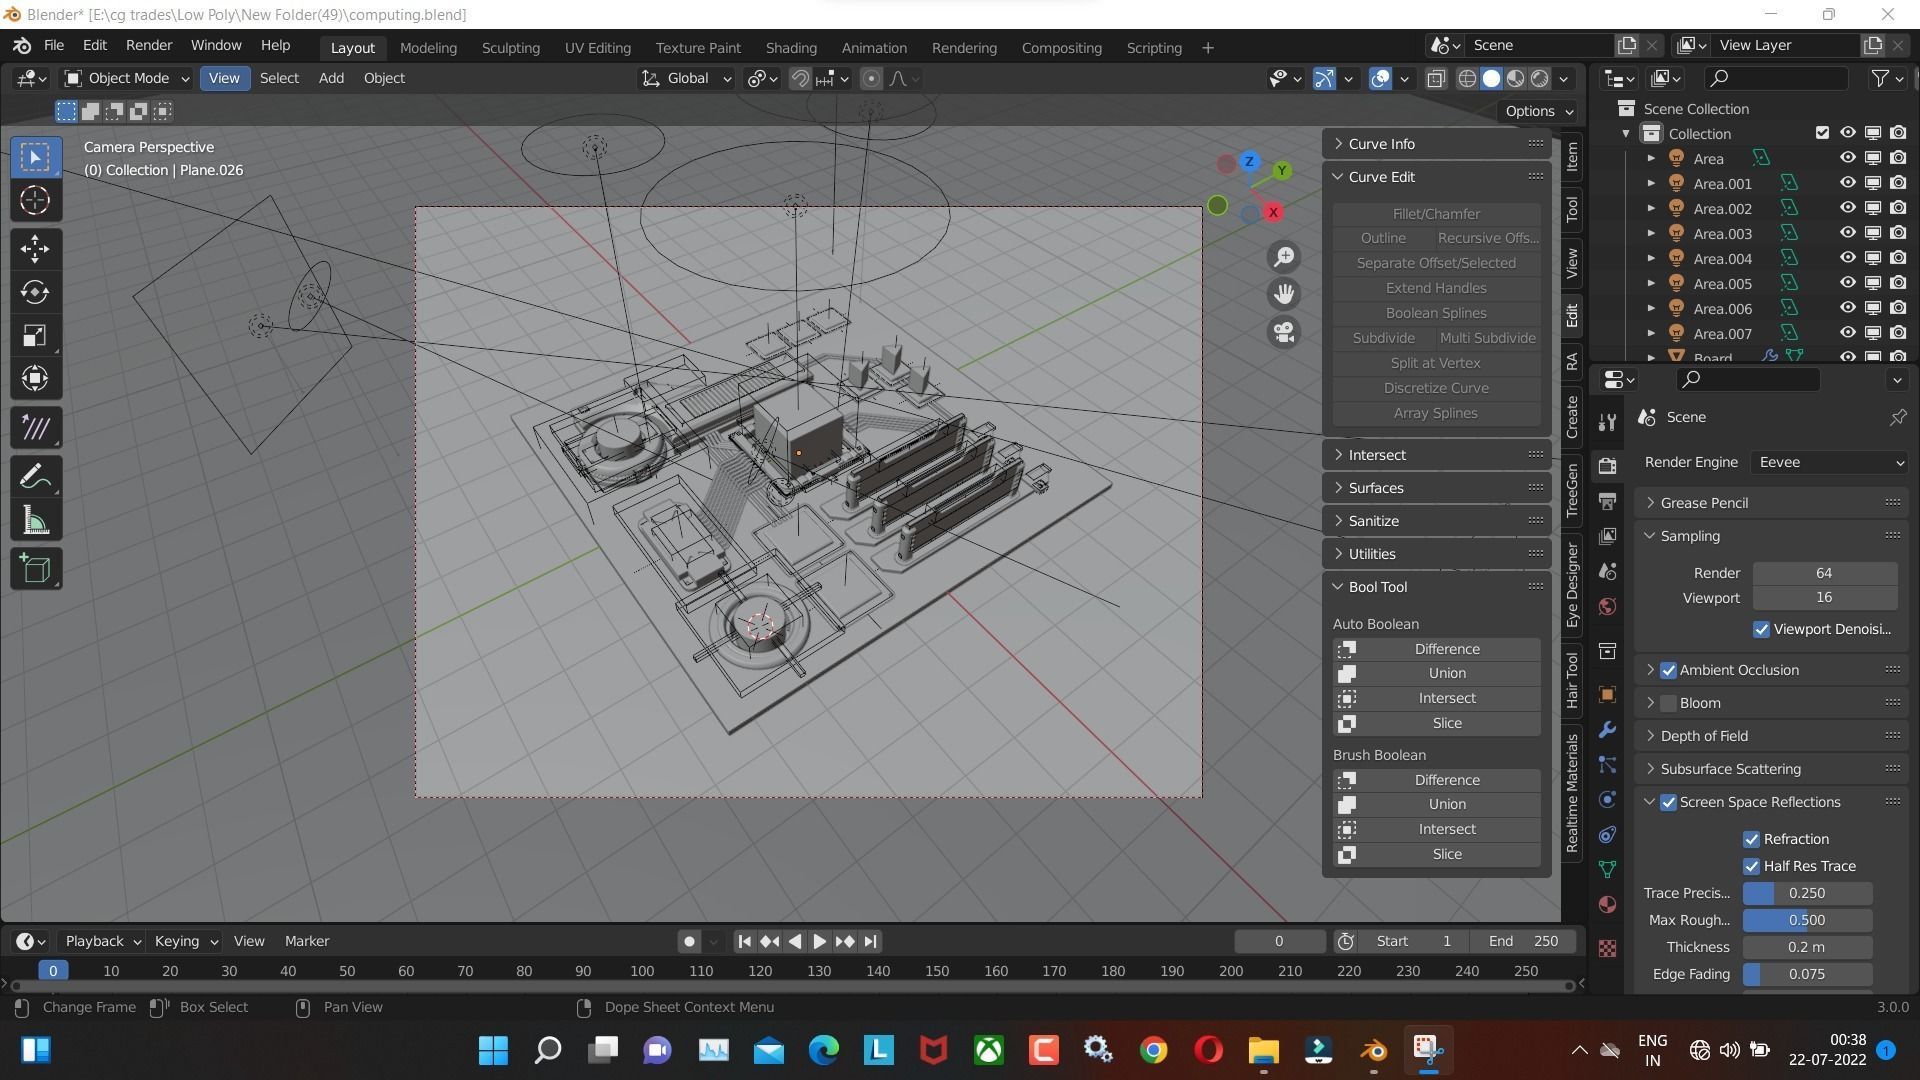This screenshot has height=1080, width=1920.
Task: Click Brush Boolean Intersect button
Action: (1437, 830)
